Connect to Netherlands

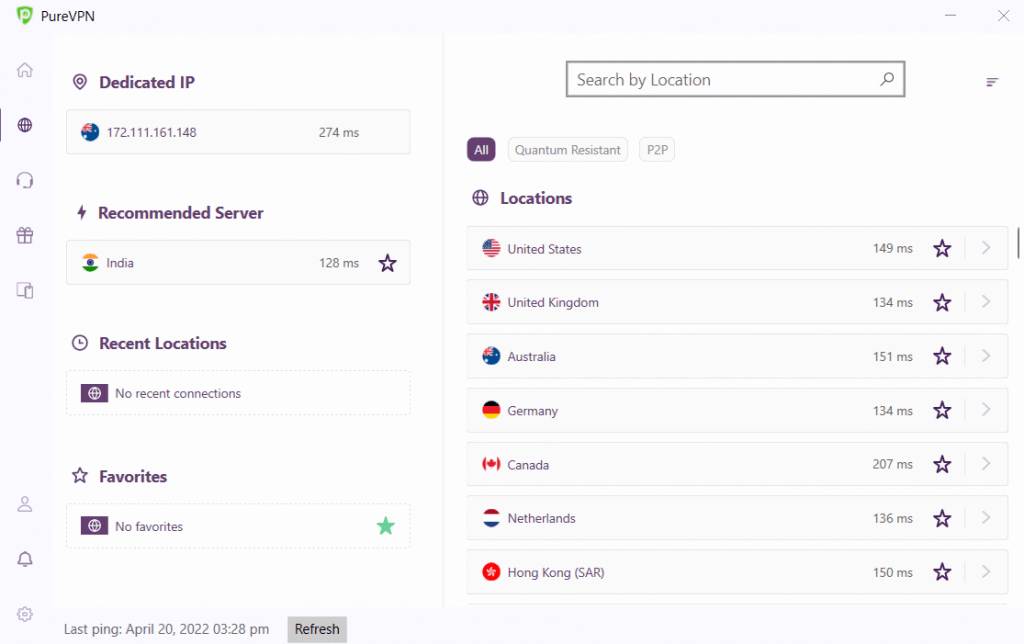click(737, 518)
